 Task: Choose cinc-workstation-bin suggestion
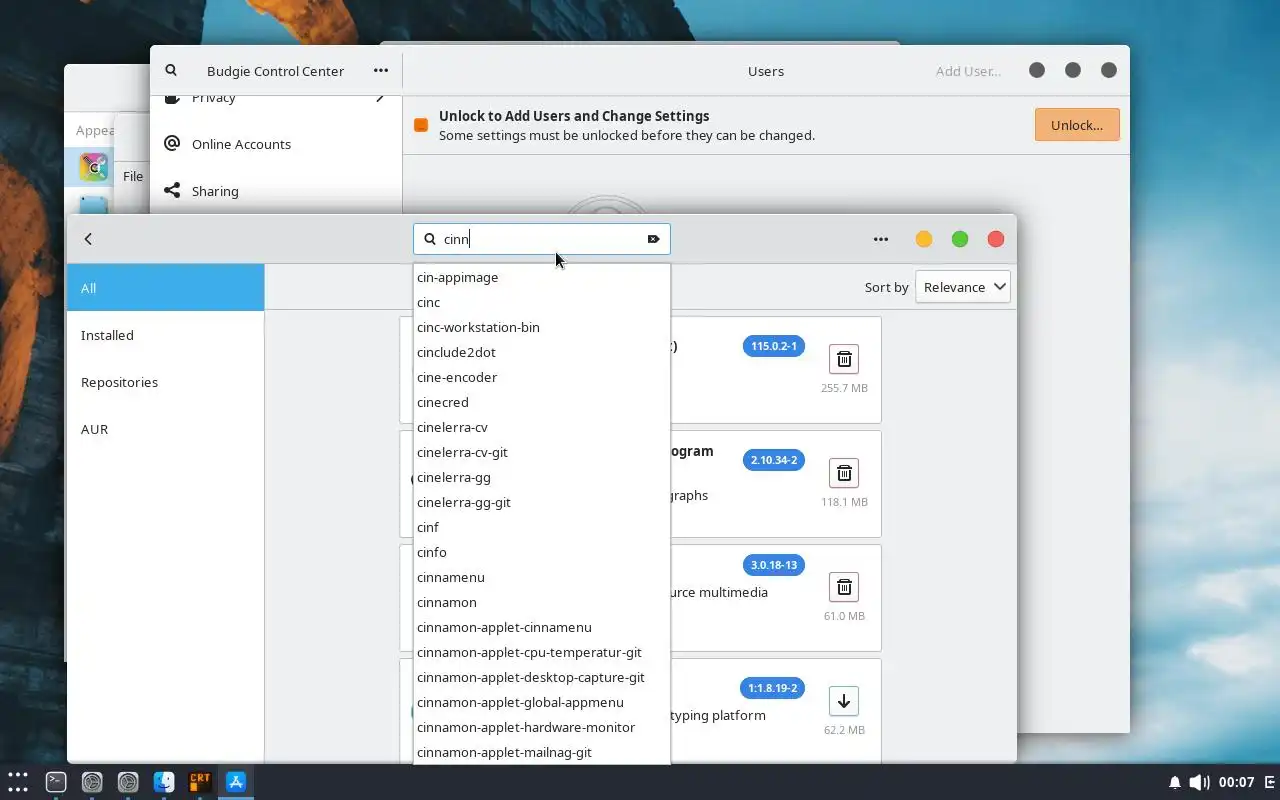click(x=541, y=327)
